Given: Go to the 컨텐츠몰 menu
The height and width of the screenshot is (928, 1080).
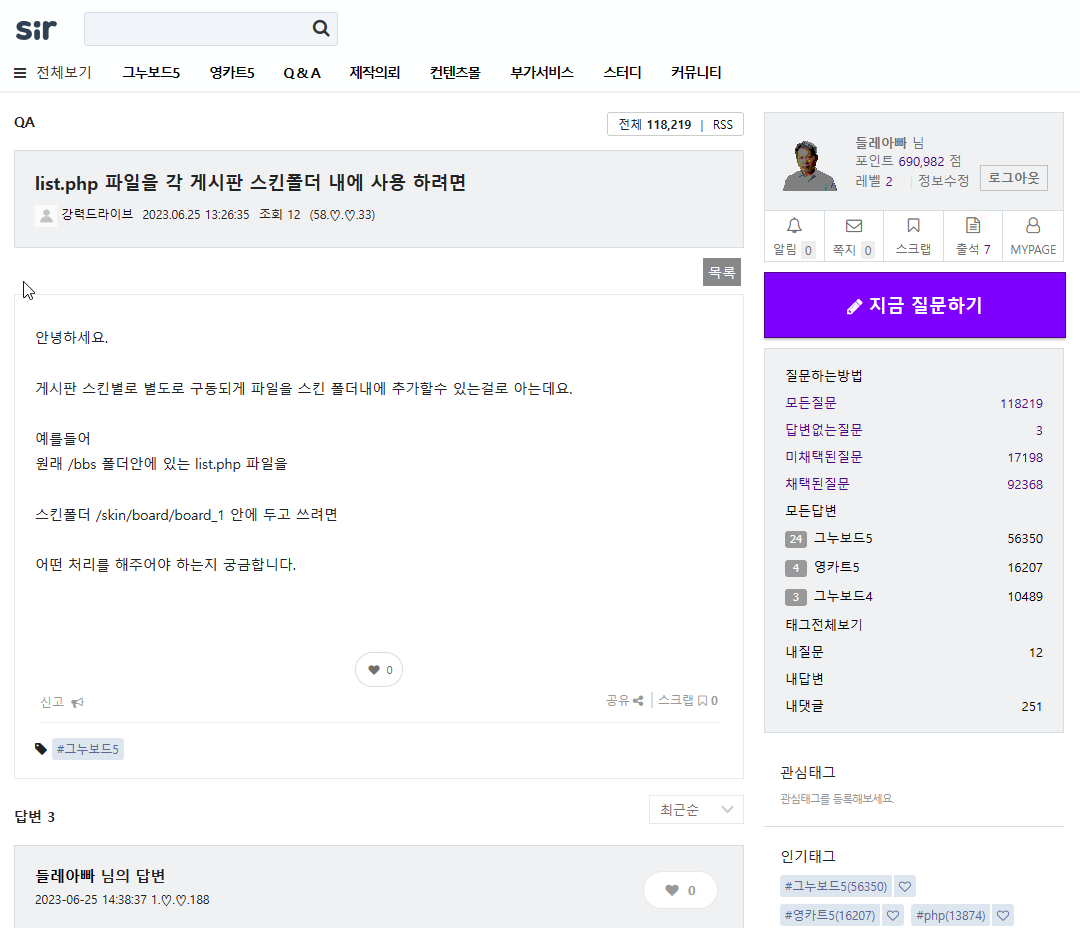Looking at the screenshot, I should [x=455, y=73].
